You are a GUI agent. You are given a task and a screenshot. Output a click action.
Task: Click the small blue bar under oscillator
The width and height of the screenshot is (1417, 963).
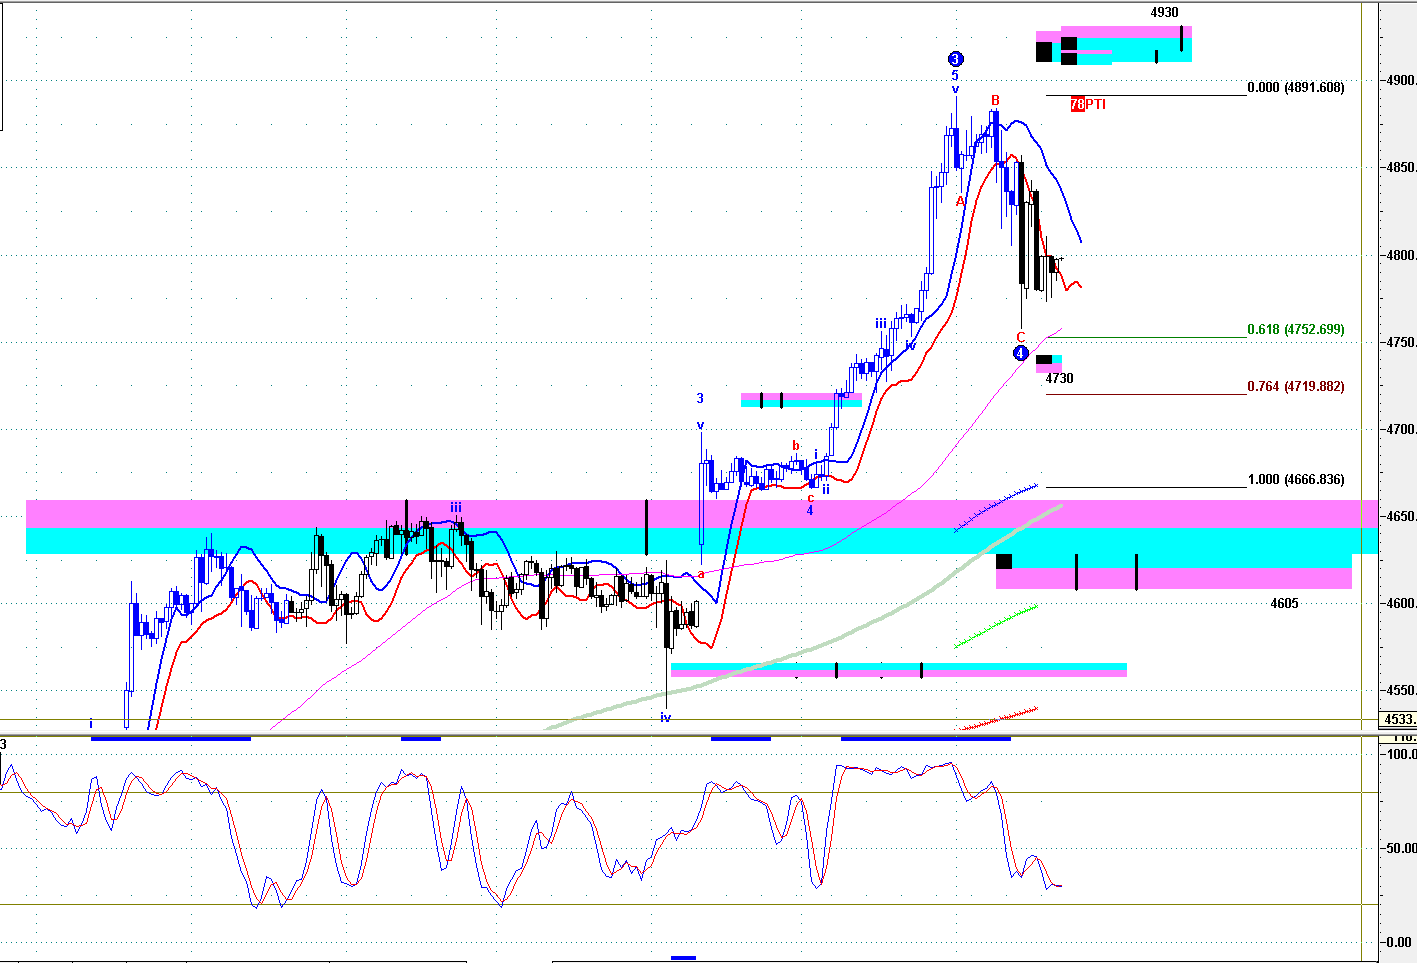pos(683,958)
